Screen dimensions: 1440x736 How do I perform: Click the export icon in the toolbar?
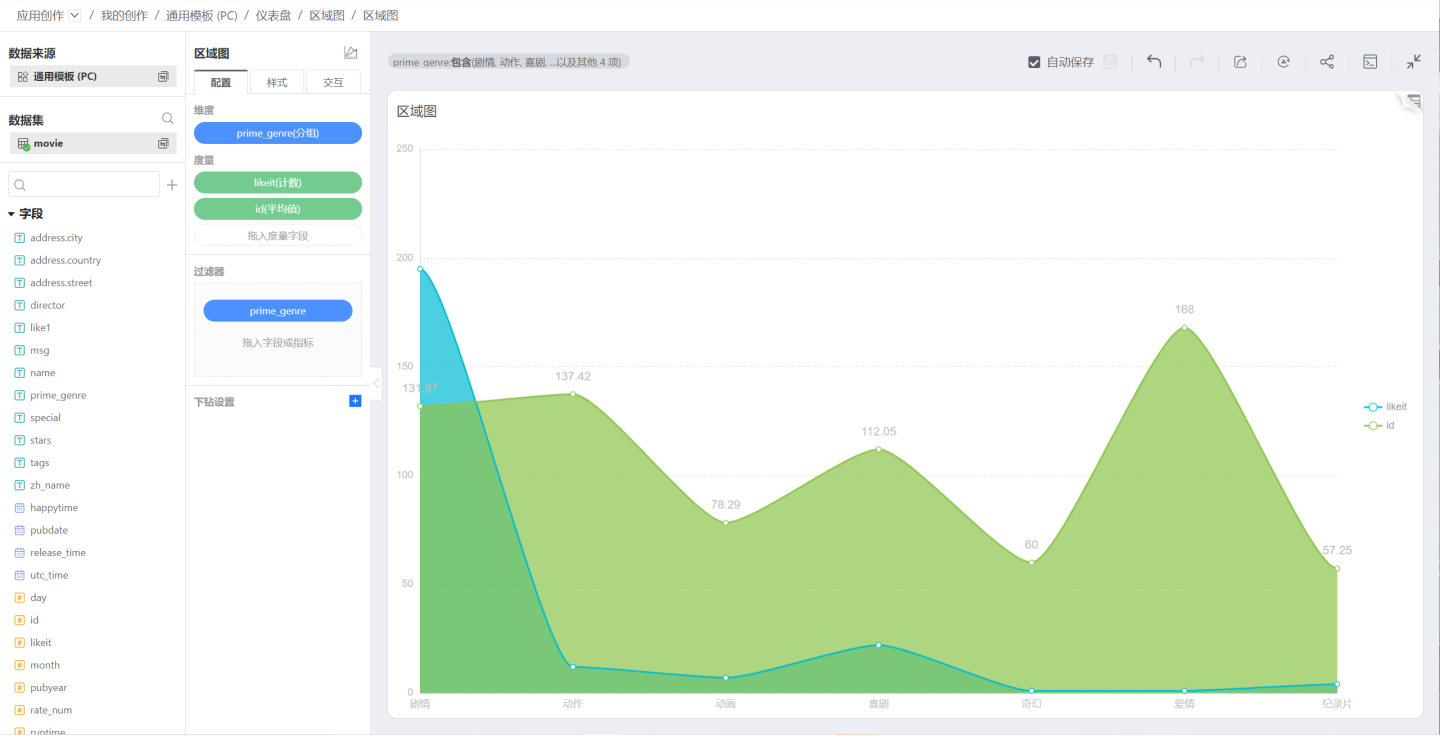coord(1240,62)
